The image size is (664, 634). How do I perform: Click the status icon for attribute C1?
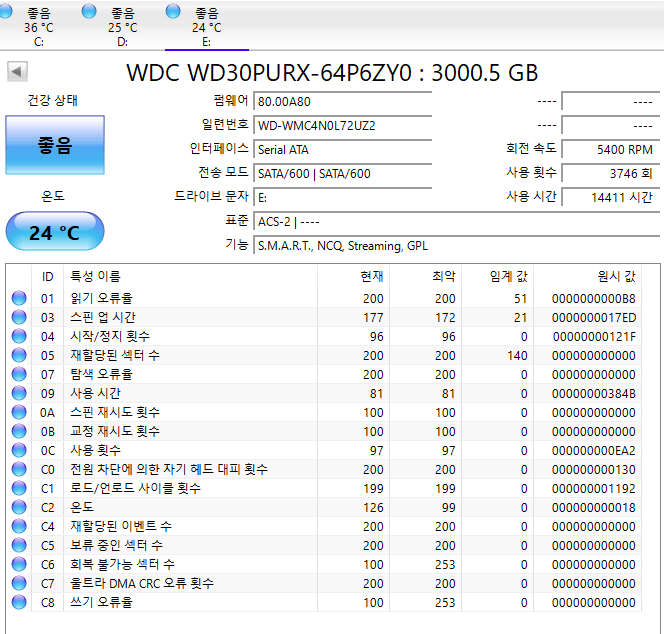tap(19, 488)
